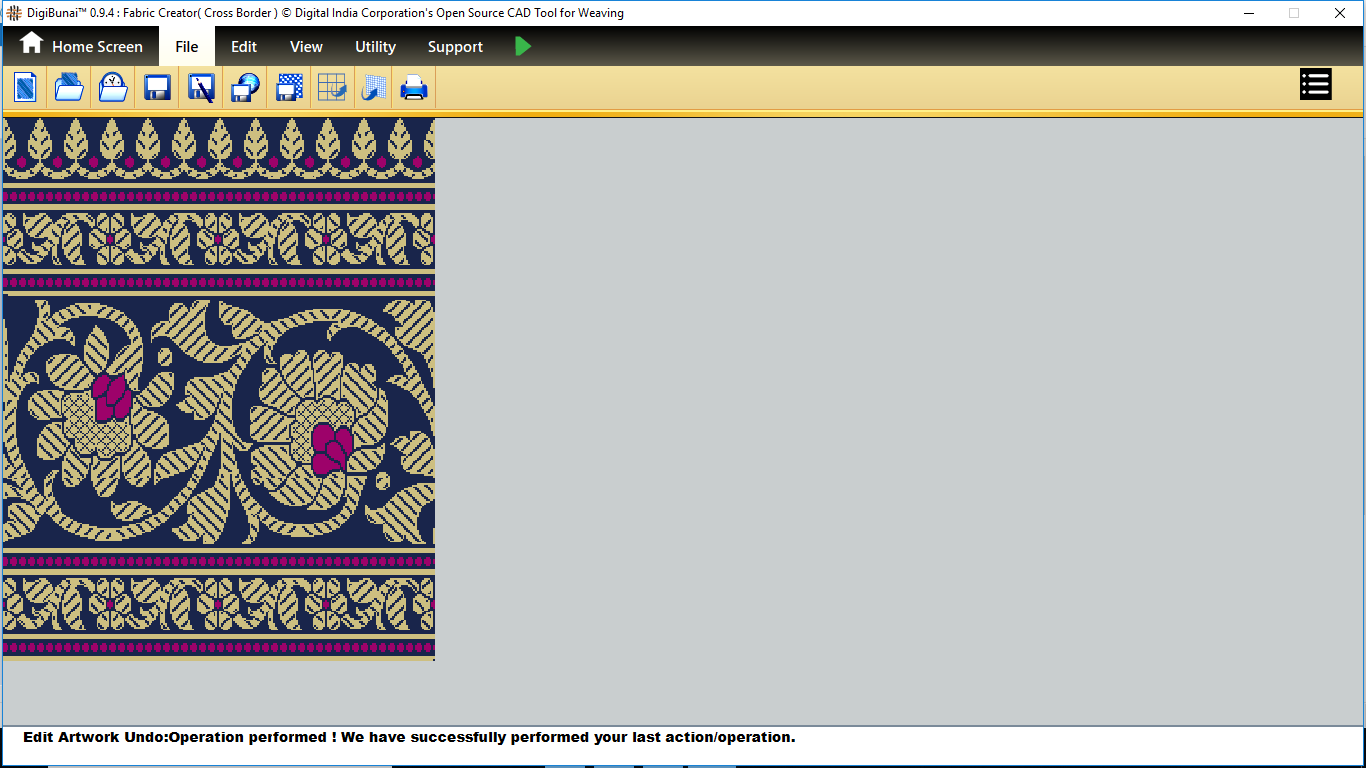Select the File menu tab
1366x768 pixels.
click(187, 47)
